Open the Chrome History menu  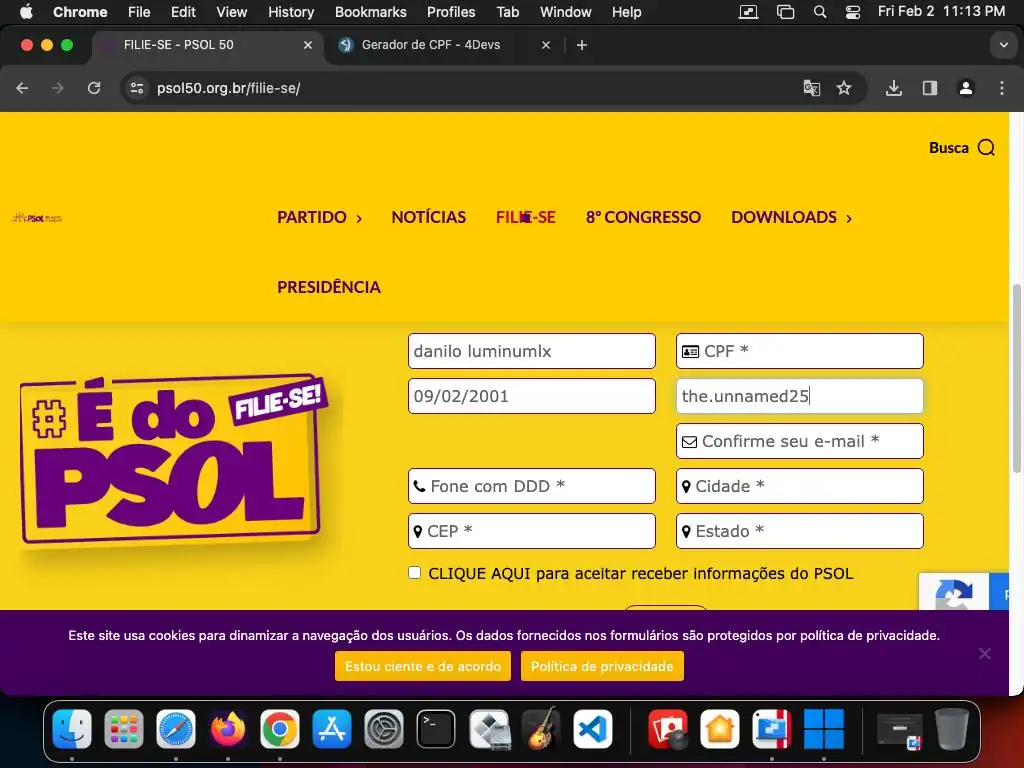[291, 12]
